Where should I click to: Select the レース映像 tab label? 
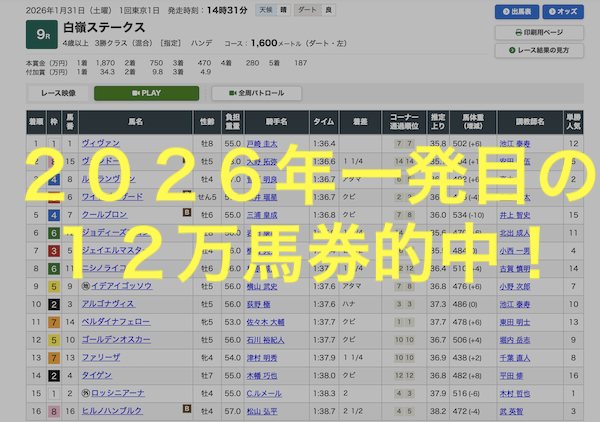(x=58, y=93)
